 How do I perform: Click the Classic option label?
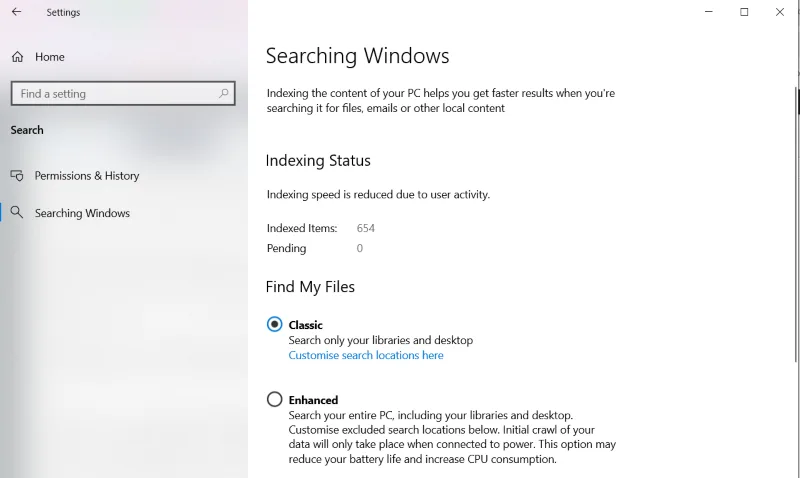coord(306,325)
